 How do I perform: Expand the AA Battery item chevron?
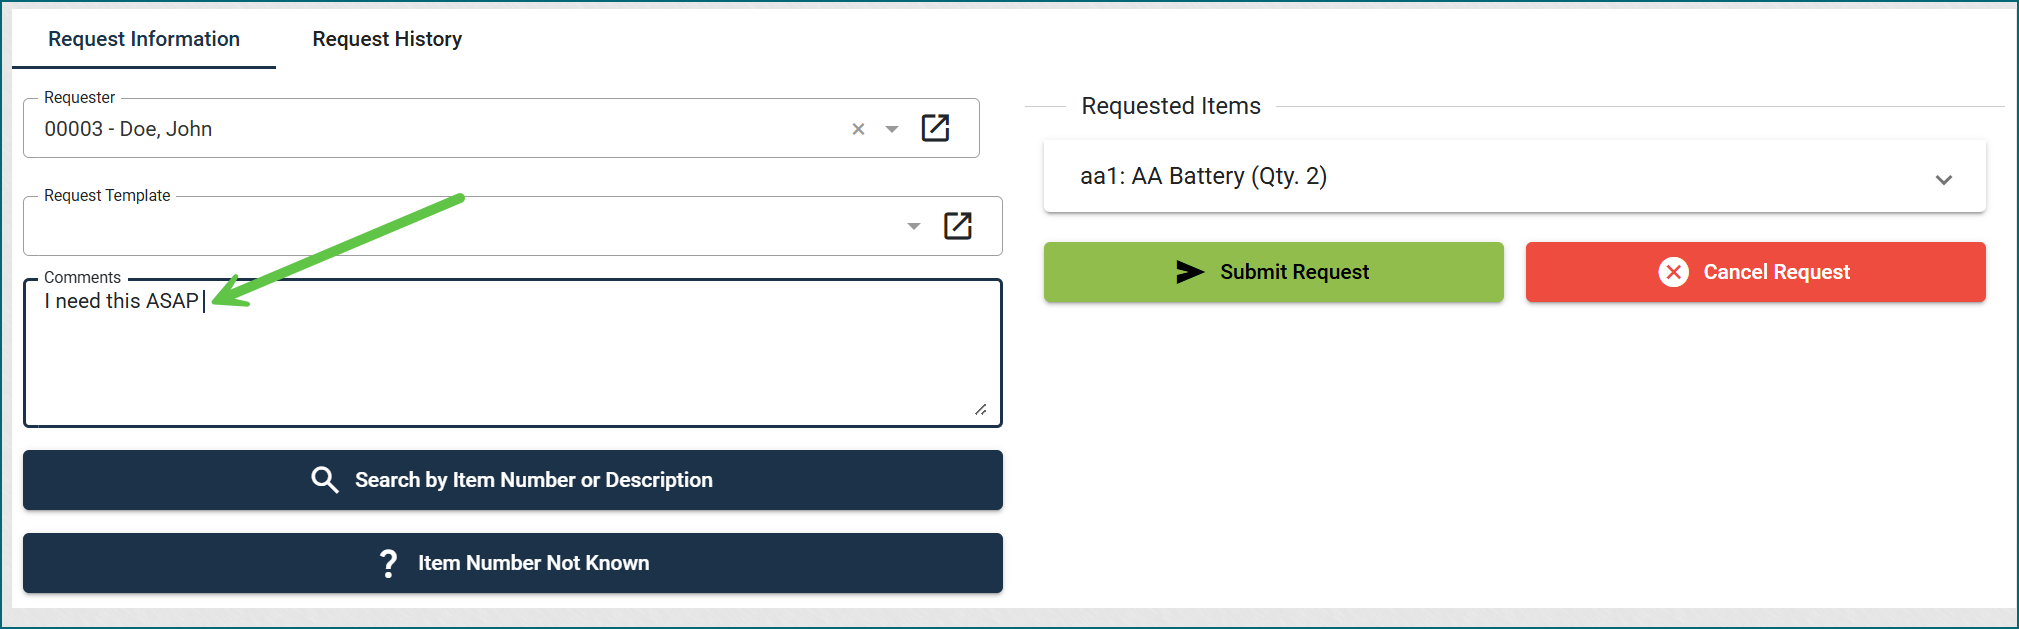click(1944, 180)
